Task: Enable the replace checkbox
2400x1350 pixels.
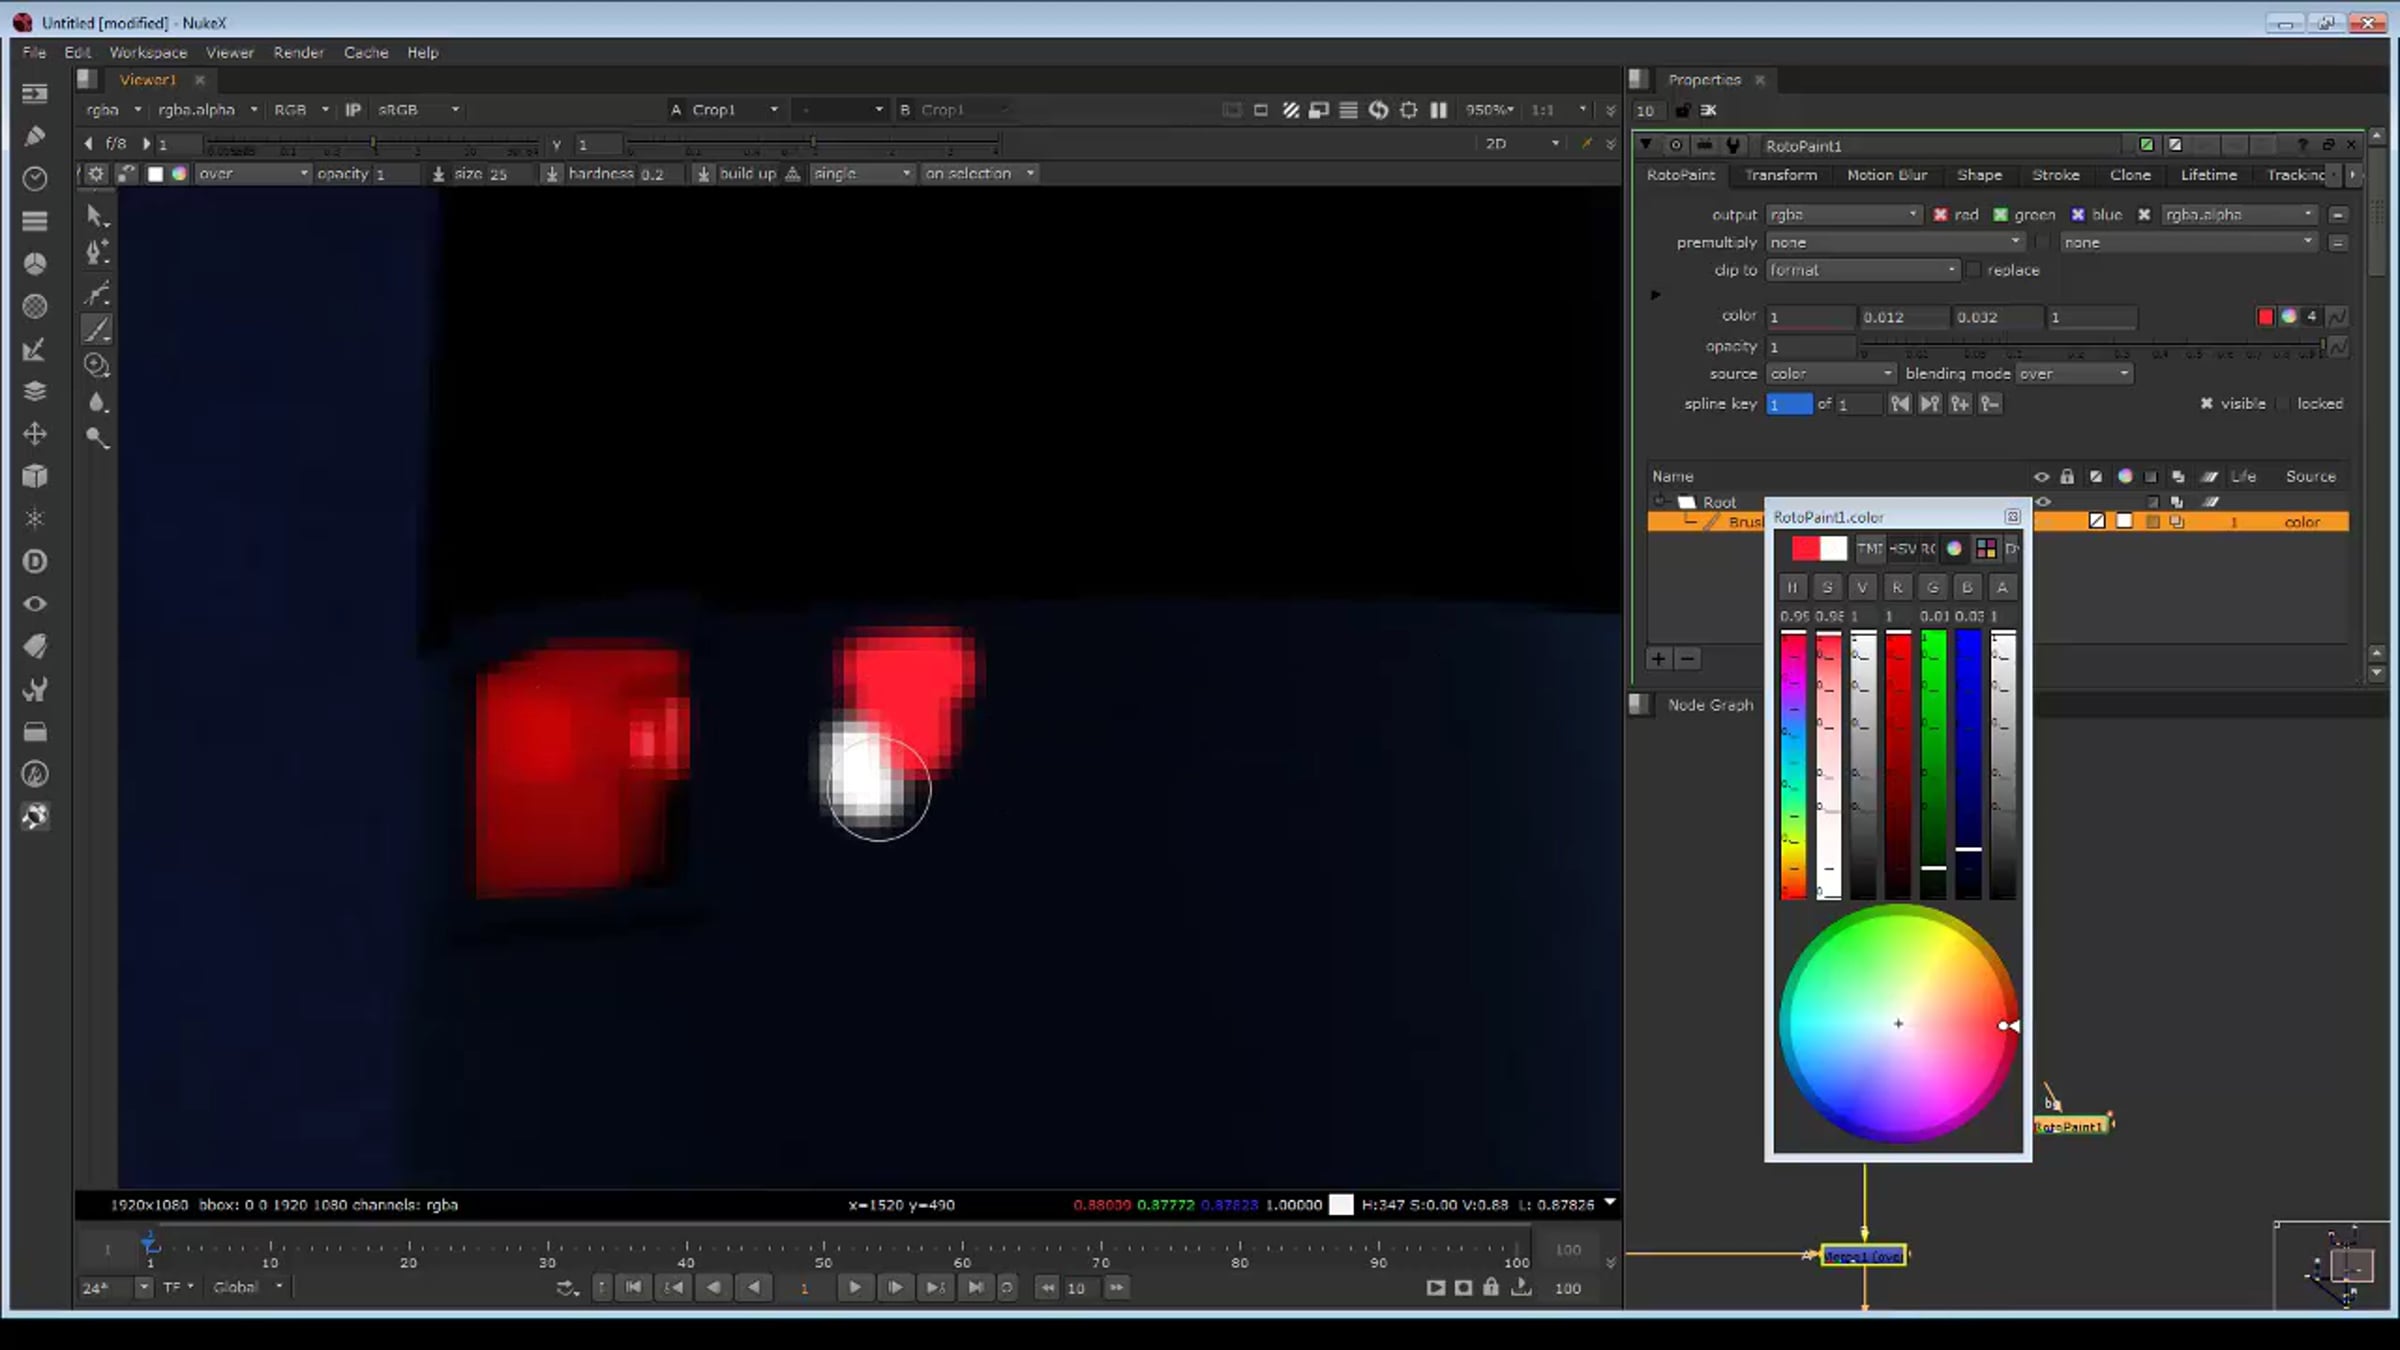Action: (1973, 270)
